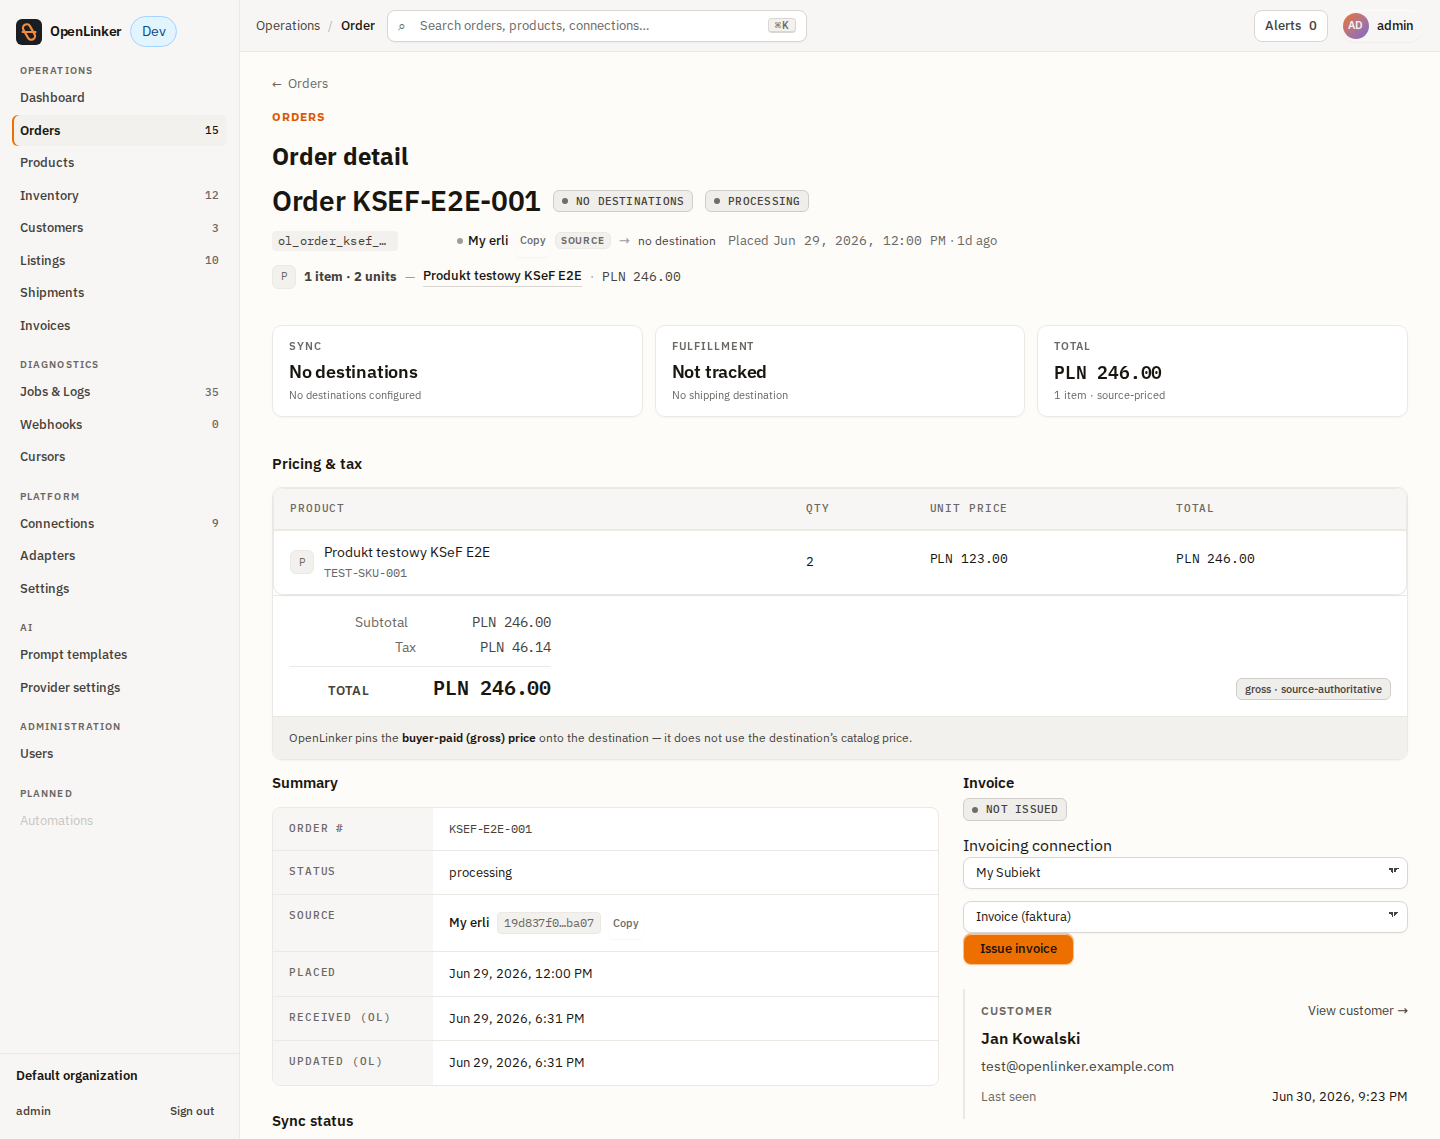Go to Adapters page
The height and width of the screenshot is (1139, 1440).
tap(119, 556)
